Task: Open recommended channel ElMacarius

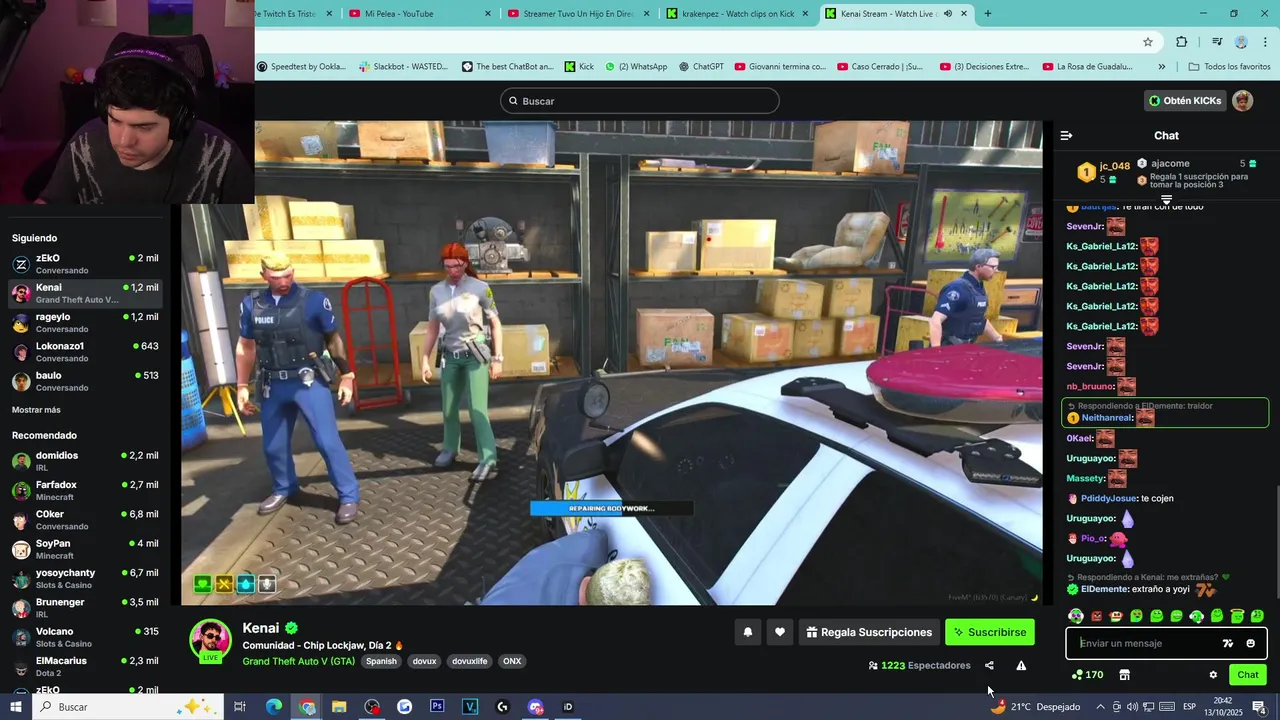Action: [x=85, y=666]
